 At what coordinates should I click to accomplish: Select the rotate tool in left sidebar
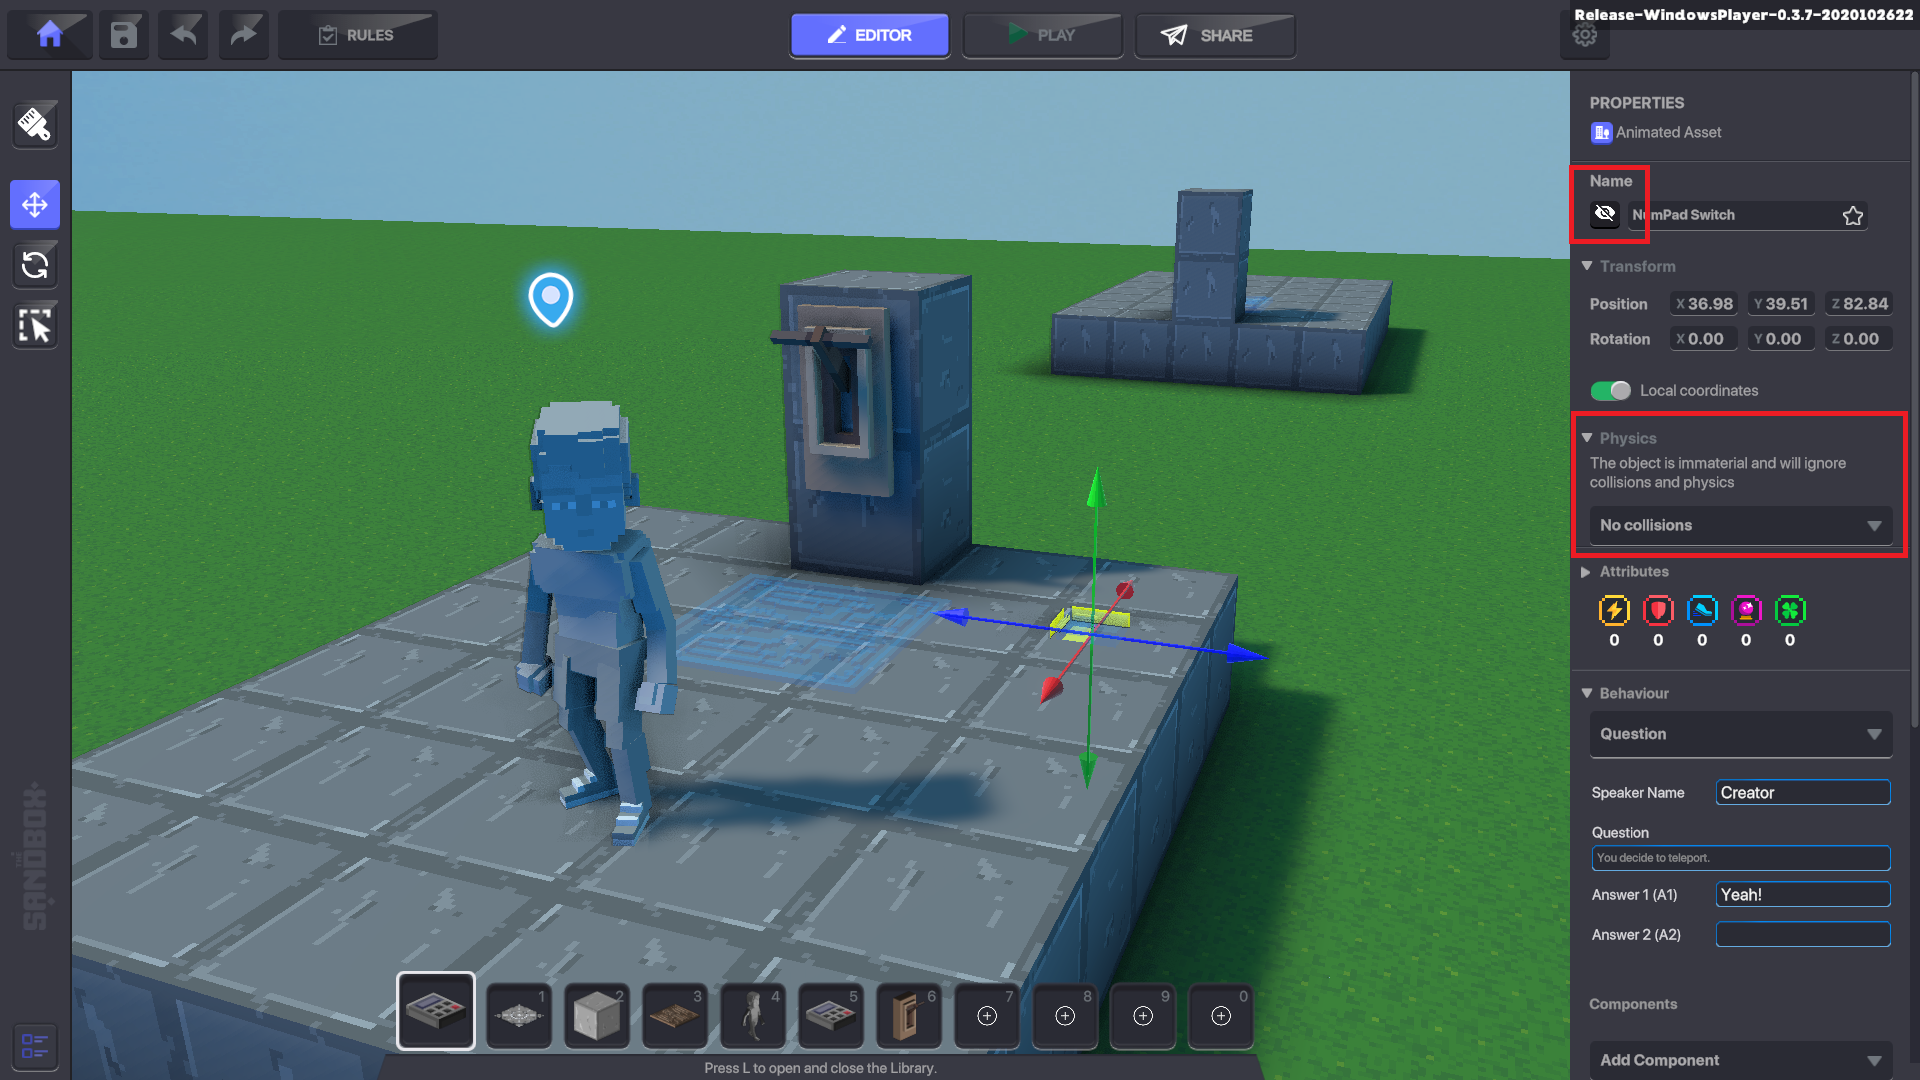(x=35, y=265)
